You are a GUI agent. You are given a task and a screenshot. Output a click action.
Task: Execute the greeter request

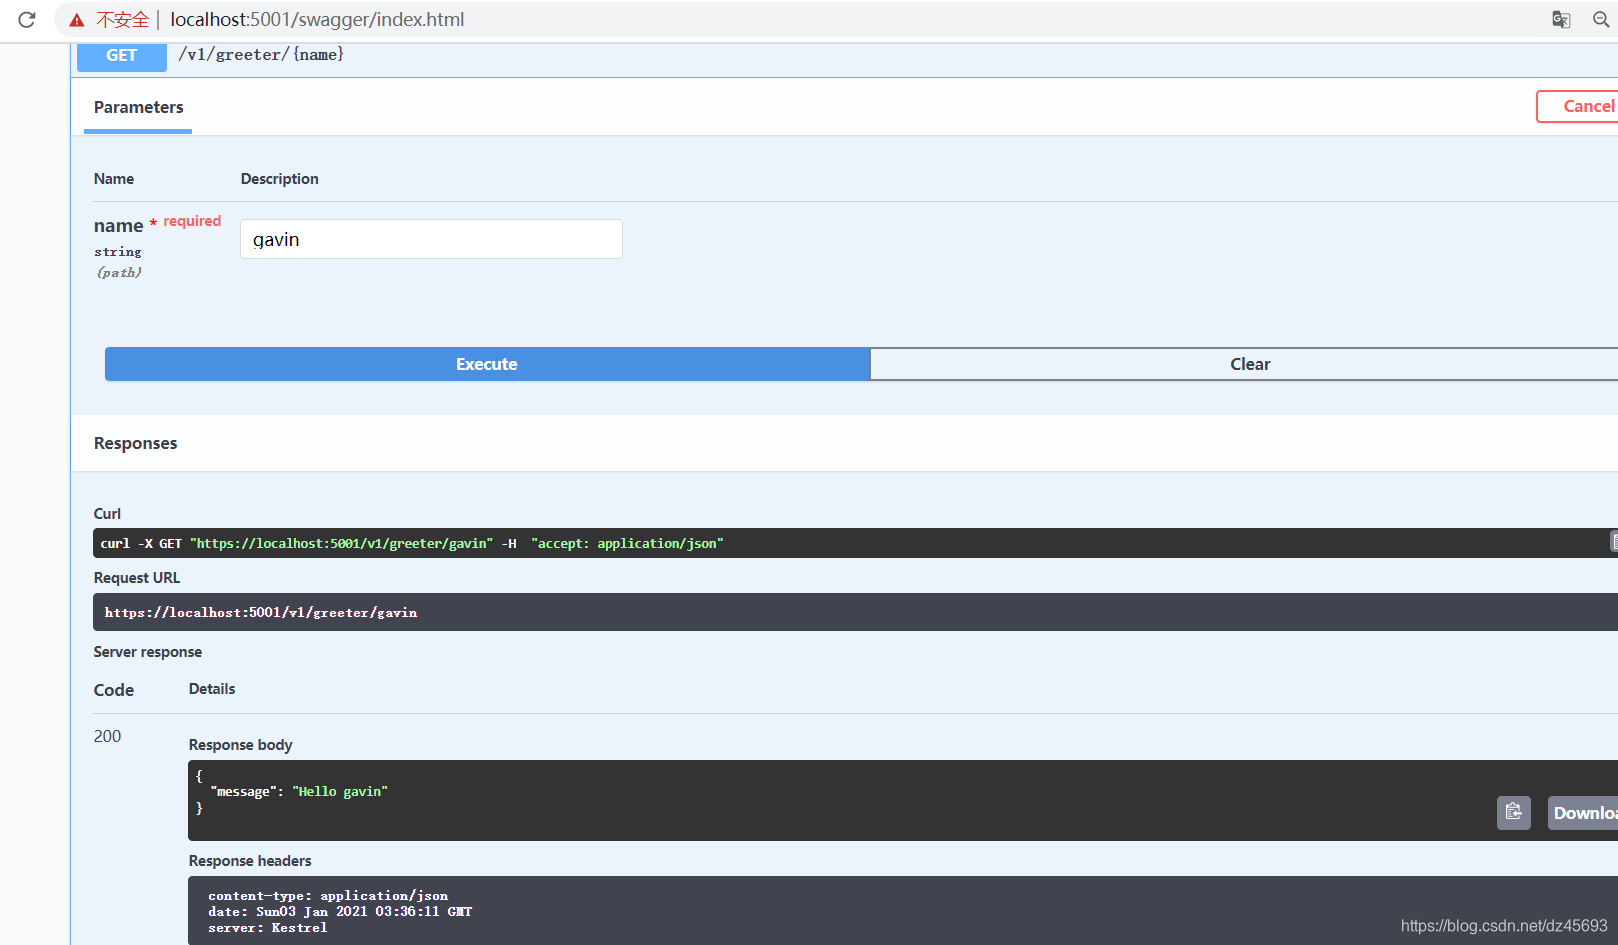click(487, 364)
